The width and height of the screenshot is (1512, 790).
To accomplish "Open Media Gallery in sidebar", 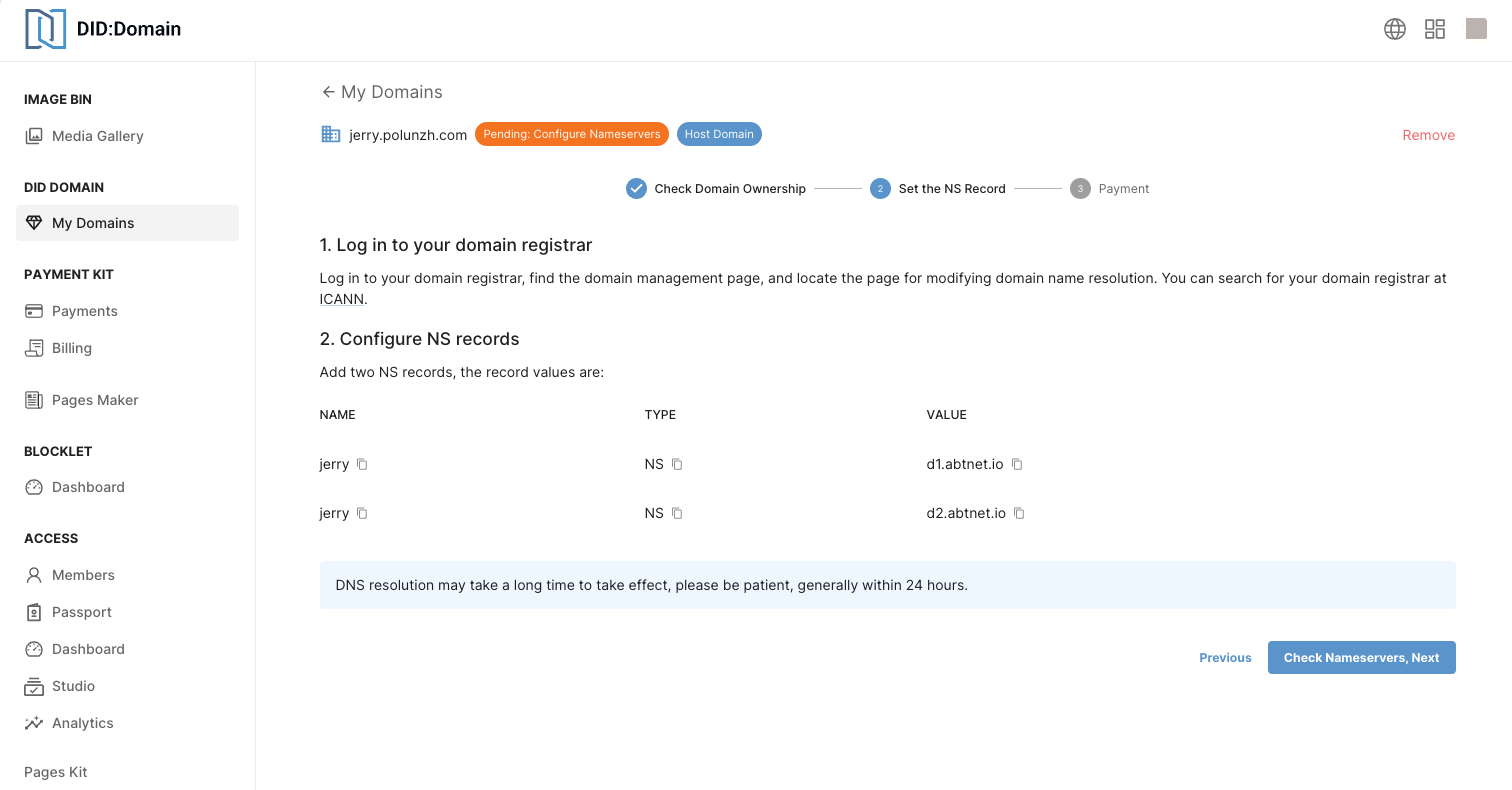I will click(97, 136).
